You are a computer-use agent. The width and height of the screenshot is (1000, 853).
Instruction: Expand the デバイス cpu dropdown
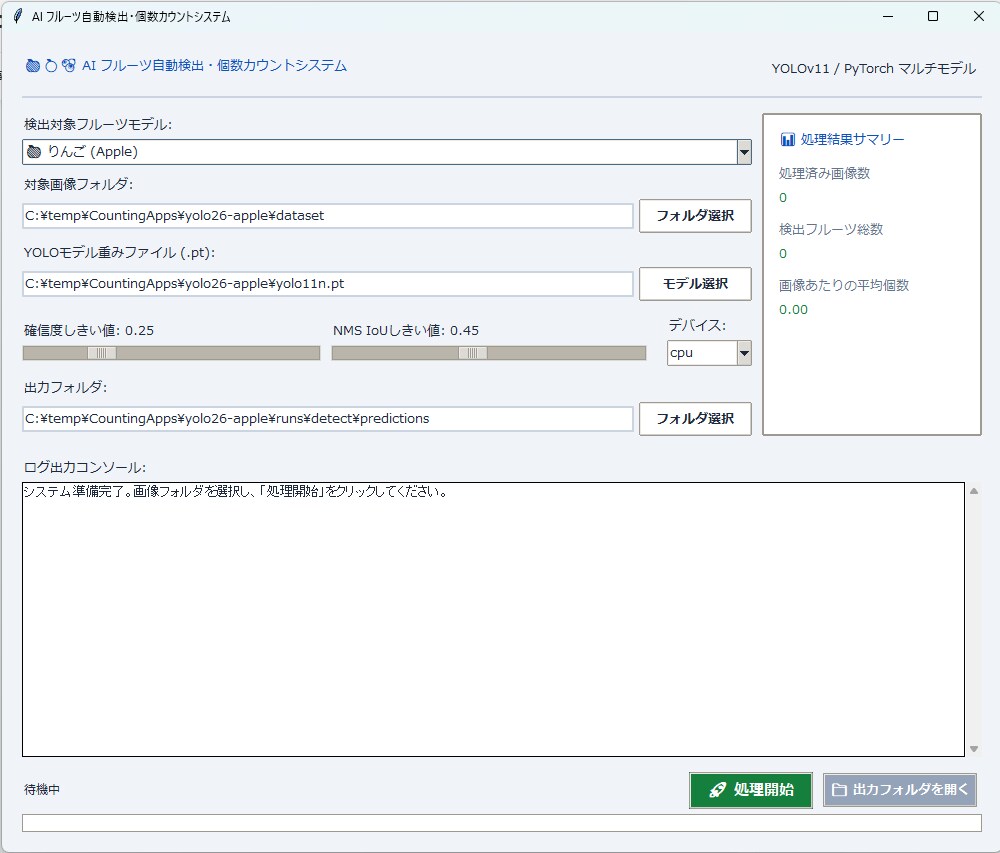pyautogui.click(x=744, y=353)
